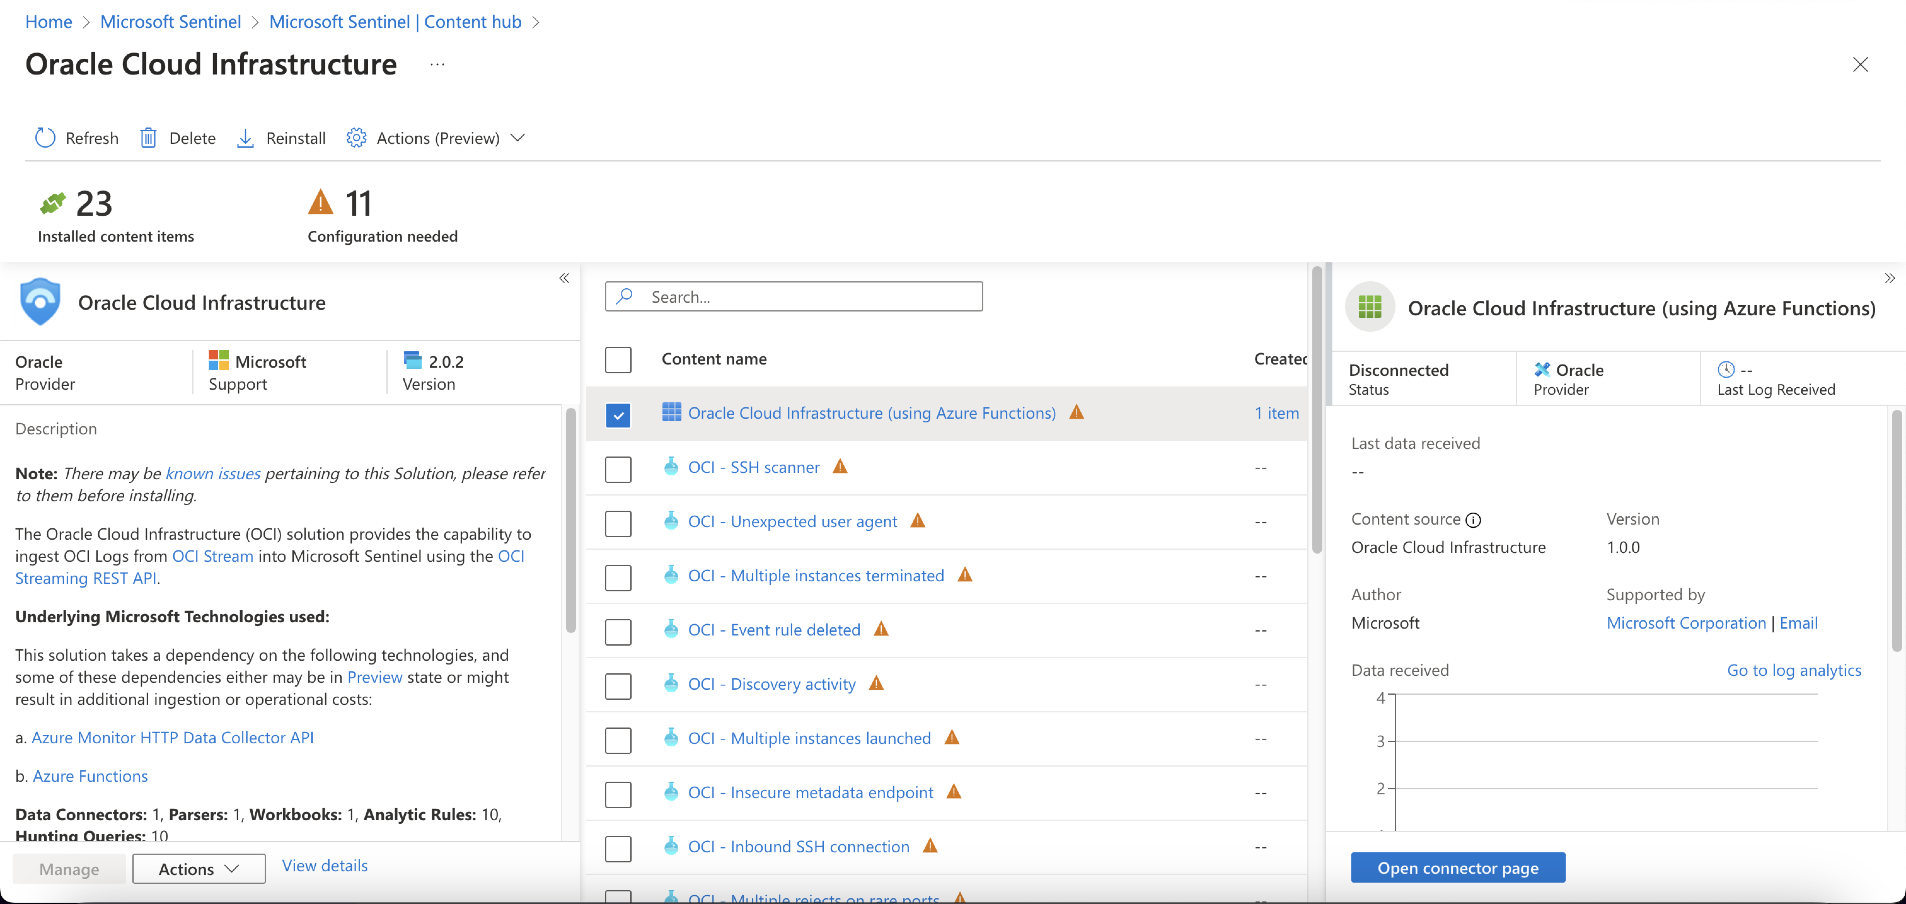The height and width of the screenshot is (904, 1906).
Task: Check the select-all checkbox above the content list
Action: [619, 359]
